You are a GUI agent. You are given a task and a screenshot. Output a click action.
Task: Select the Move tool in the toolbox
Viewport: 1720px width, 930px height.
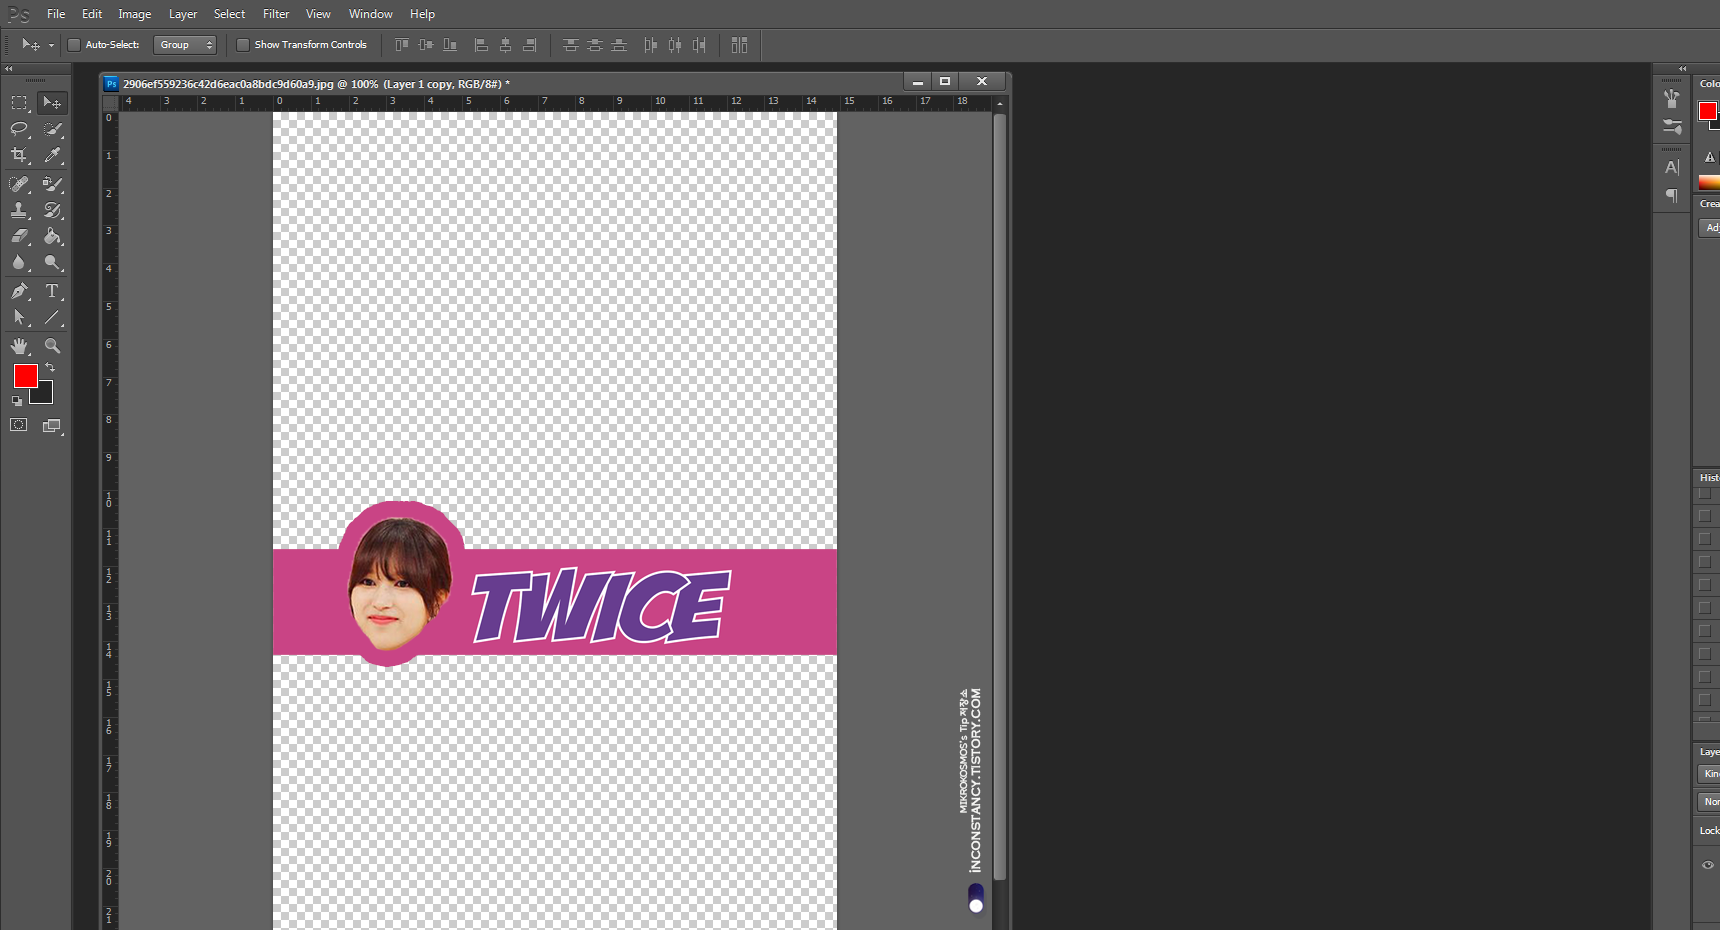click(x=52, y=103)
